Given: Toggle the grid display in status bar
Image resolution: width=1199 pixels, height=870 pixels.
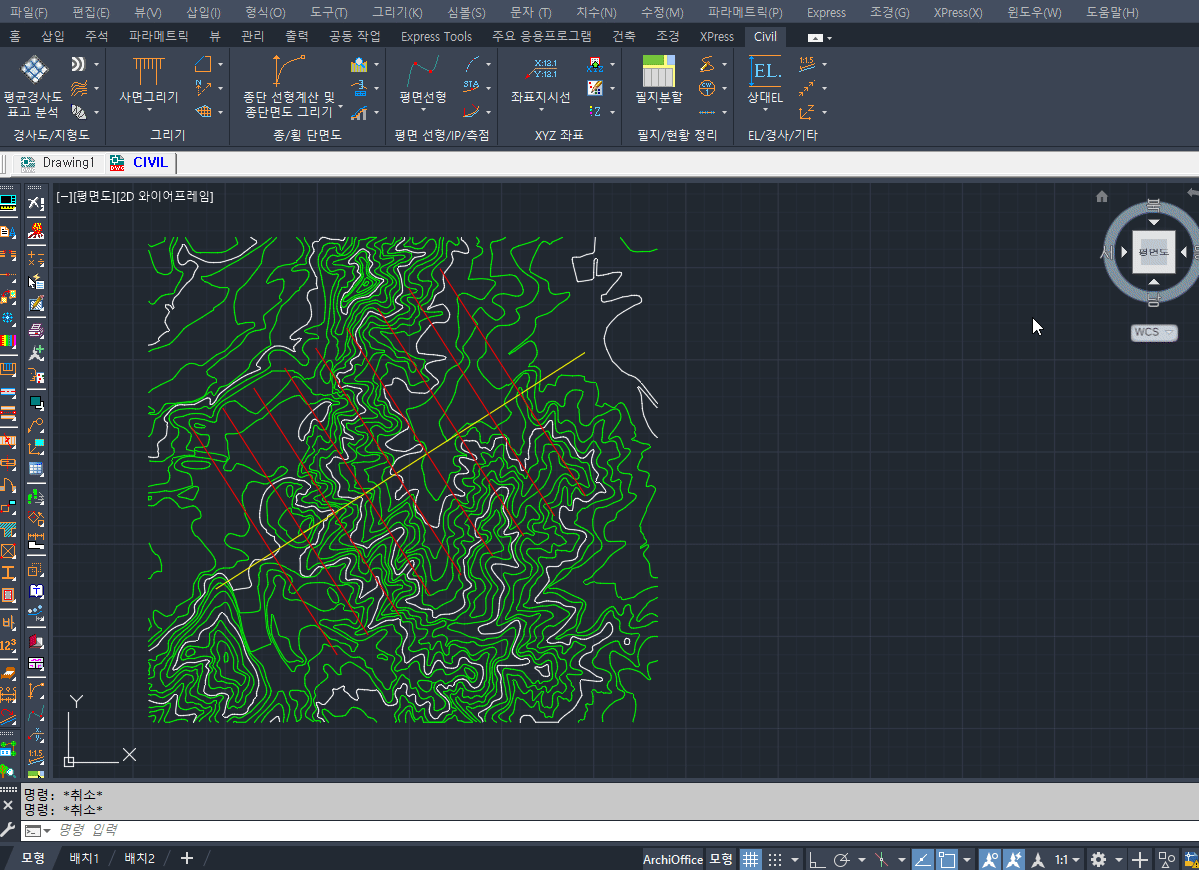Looking at the screenshot, I should point(750,859).
